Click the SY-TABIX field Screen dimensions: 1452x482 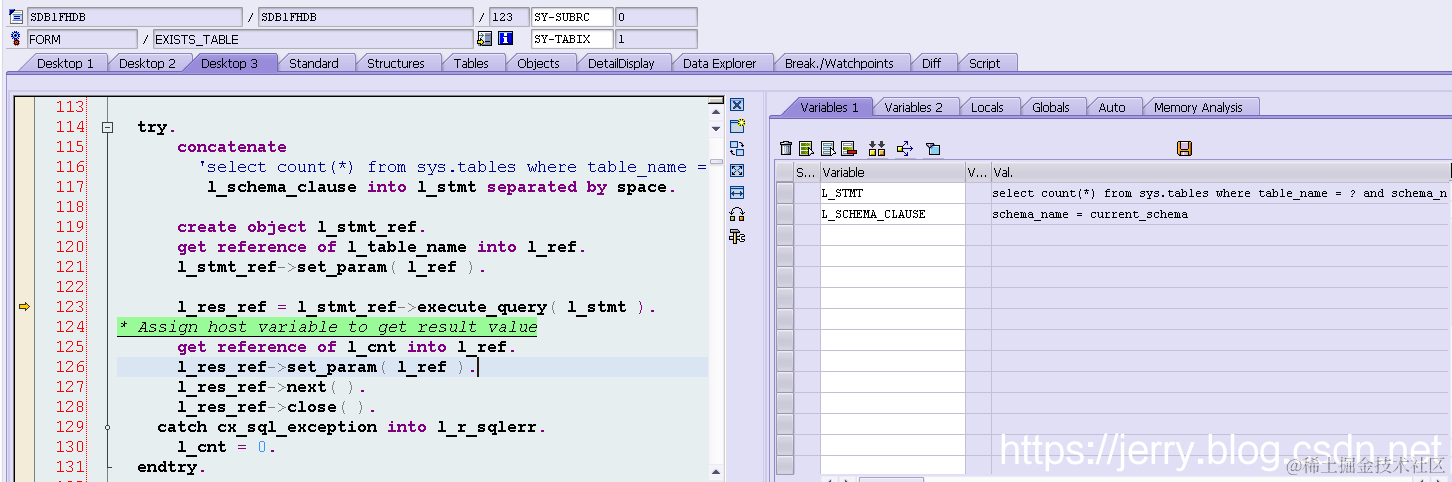pos(572,39)
